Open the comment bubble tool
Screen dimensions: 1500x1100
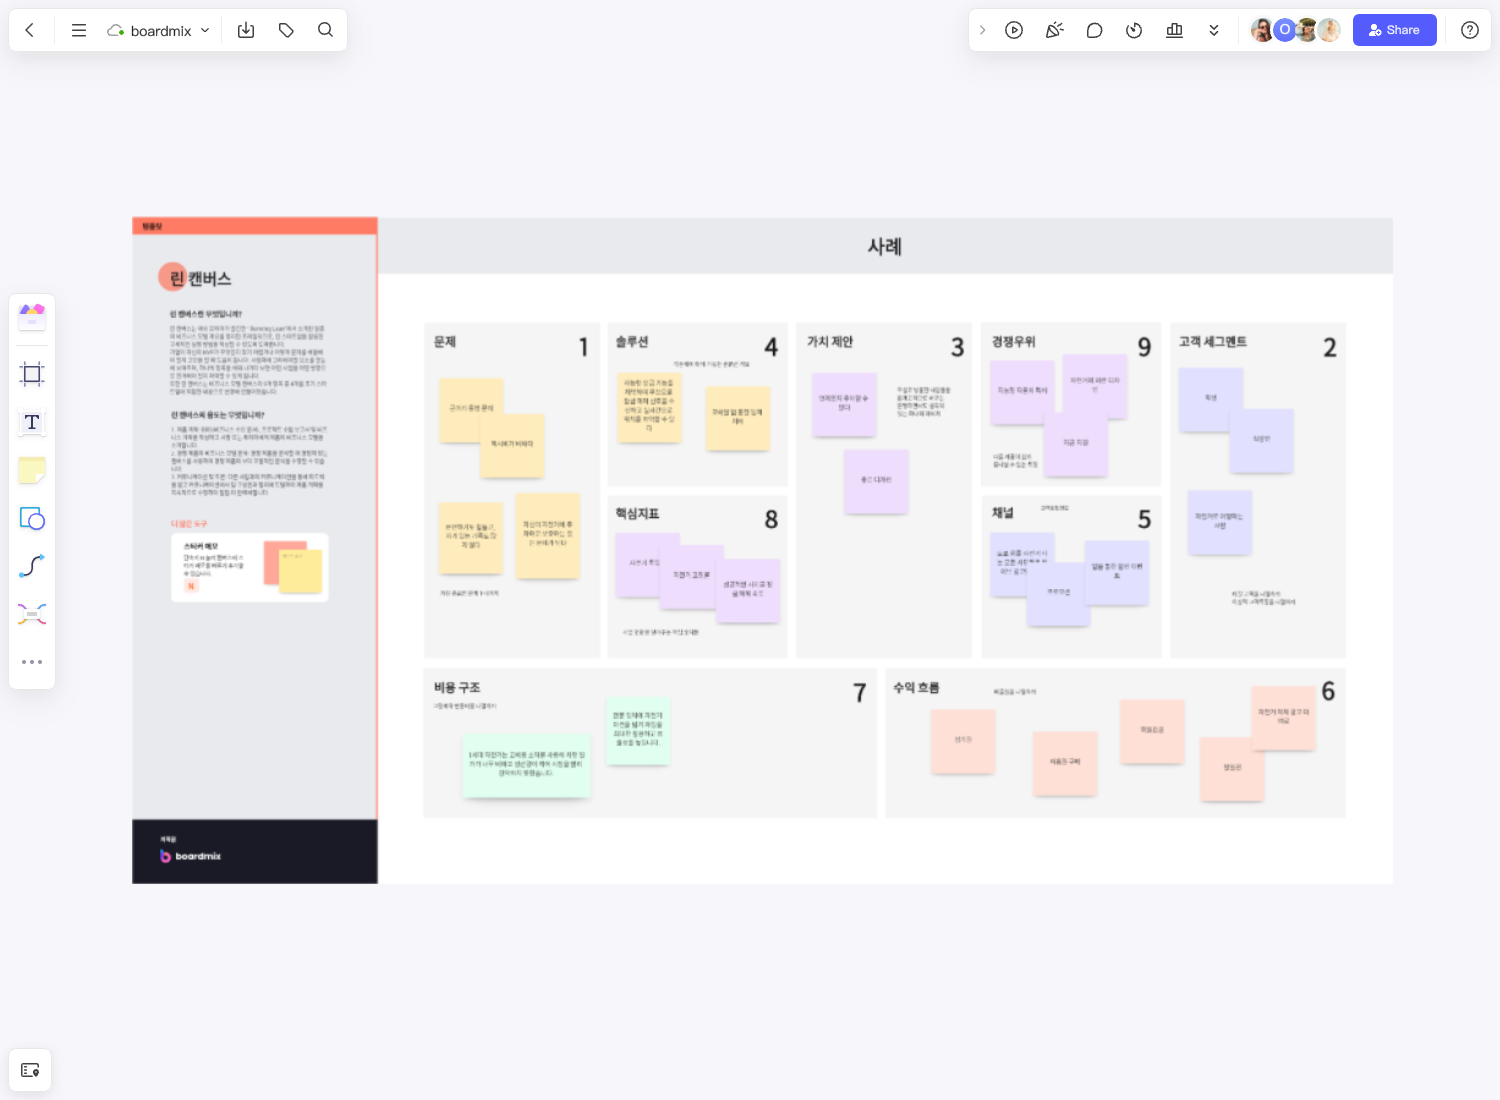(1094, 30)
